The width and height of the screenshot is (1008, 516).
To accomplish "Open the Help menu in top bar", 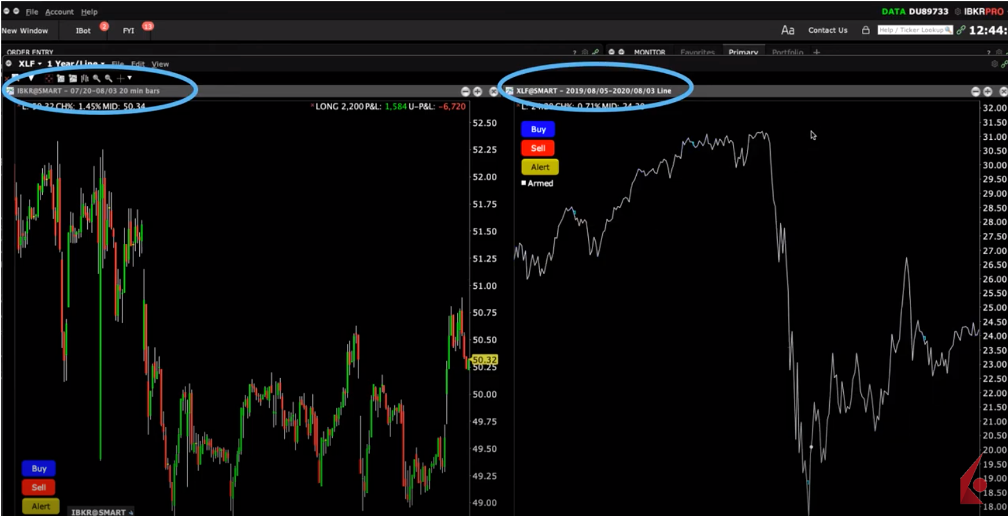I will pyautogui.click(x=89, y=12).
